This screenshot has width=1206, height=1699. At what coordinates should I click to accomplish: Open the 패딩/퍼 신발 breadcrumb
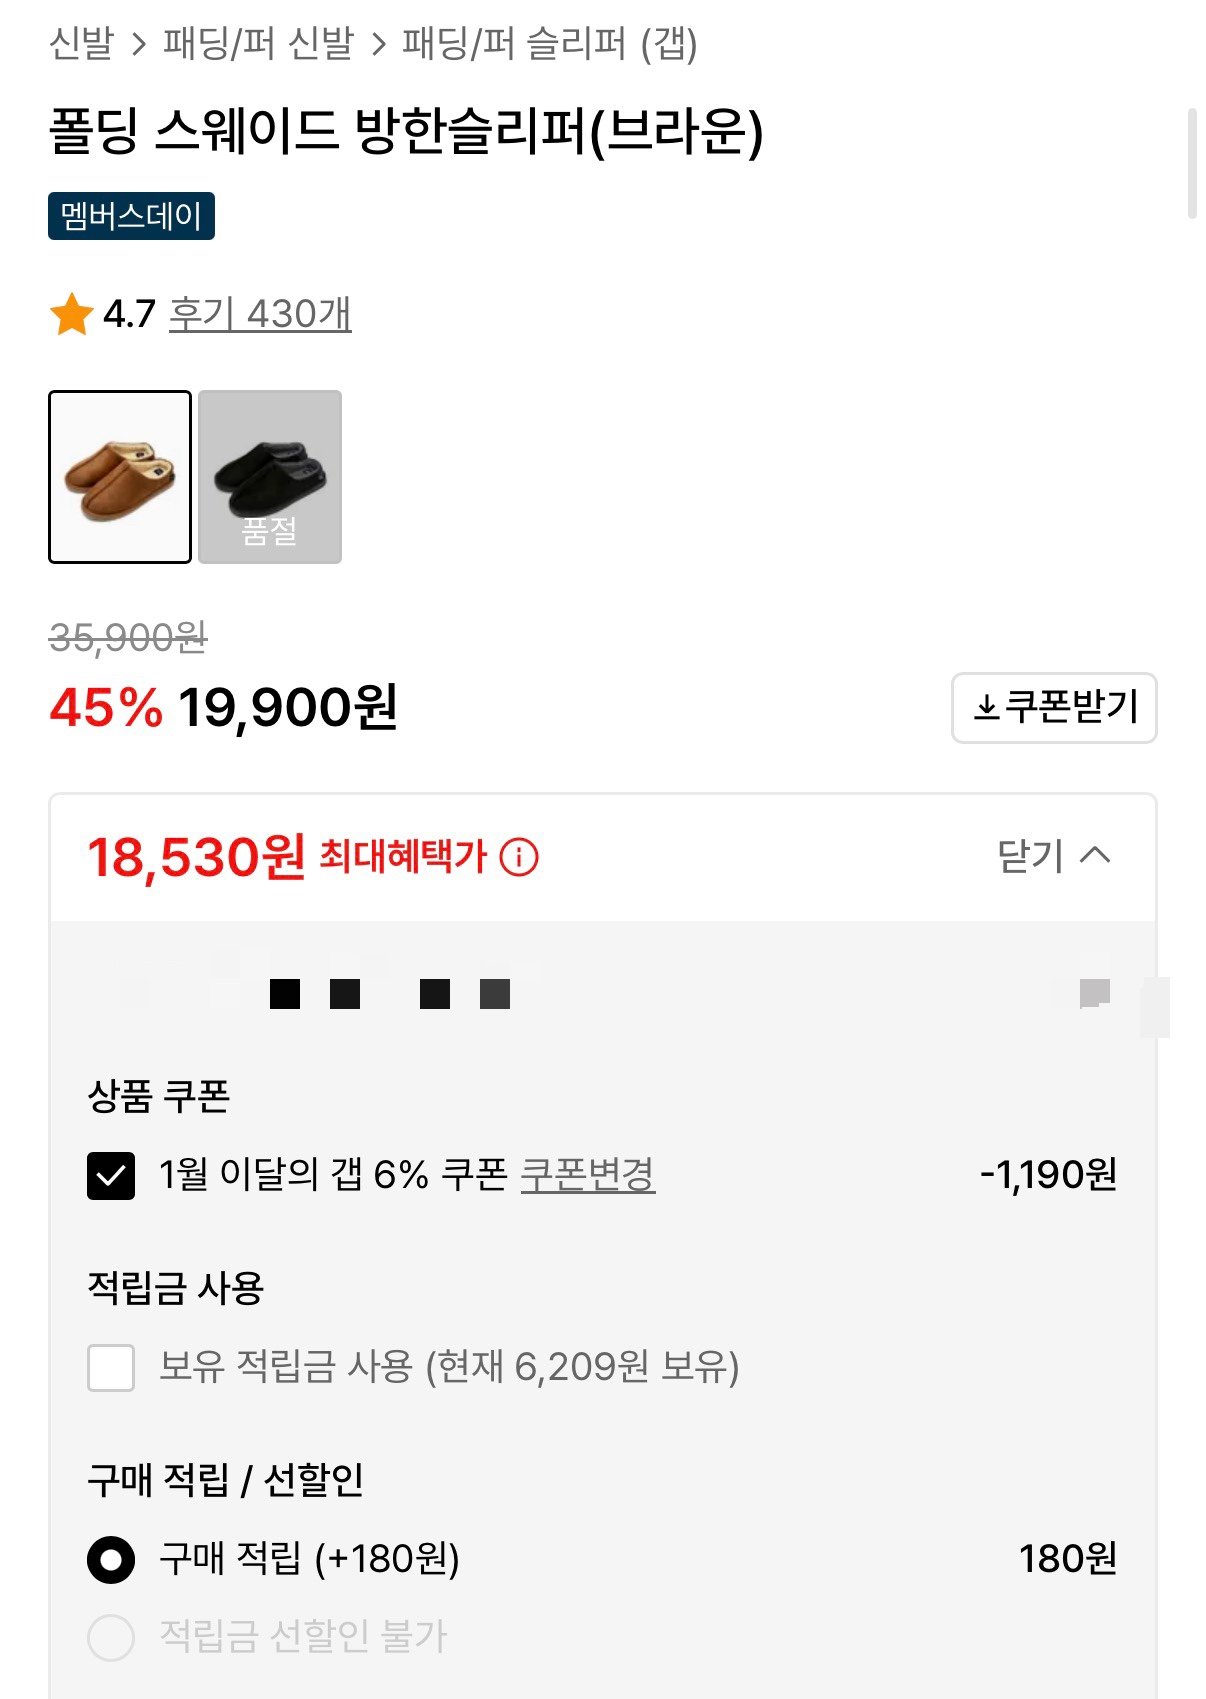(x=258, y=43)
